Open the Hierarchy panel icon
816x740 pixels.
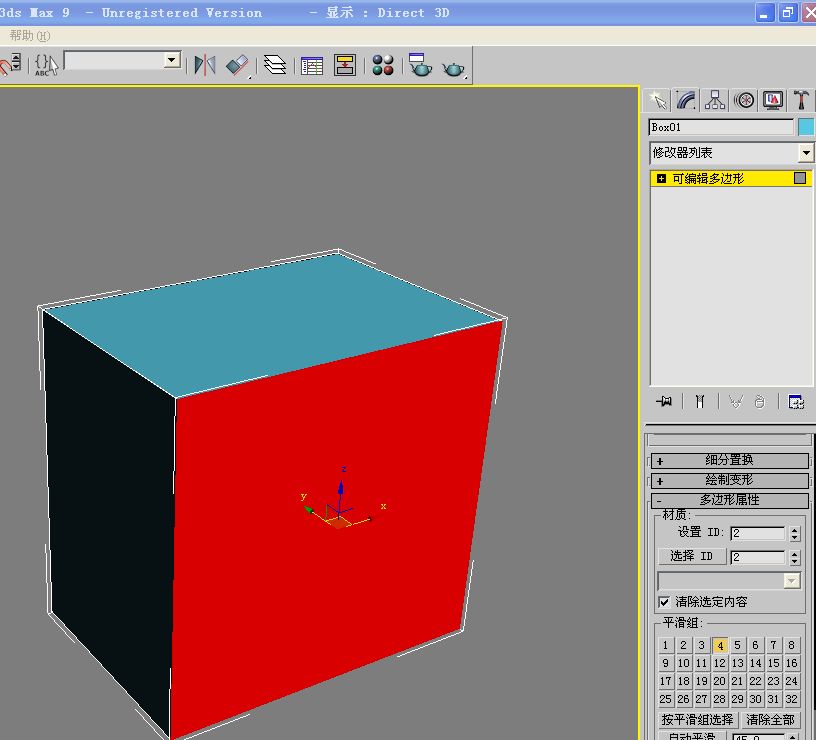(714, 100)
